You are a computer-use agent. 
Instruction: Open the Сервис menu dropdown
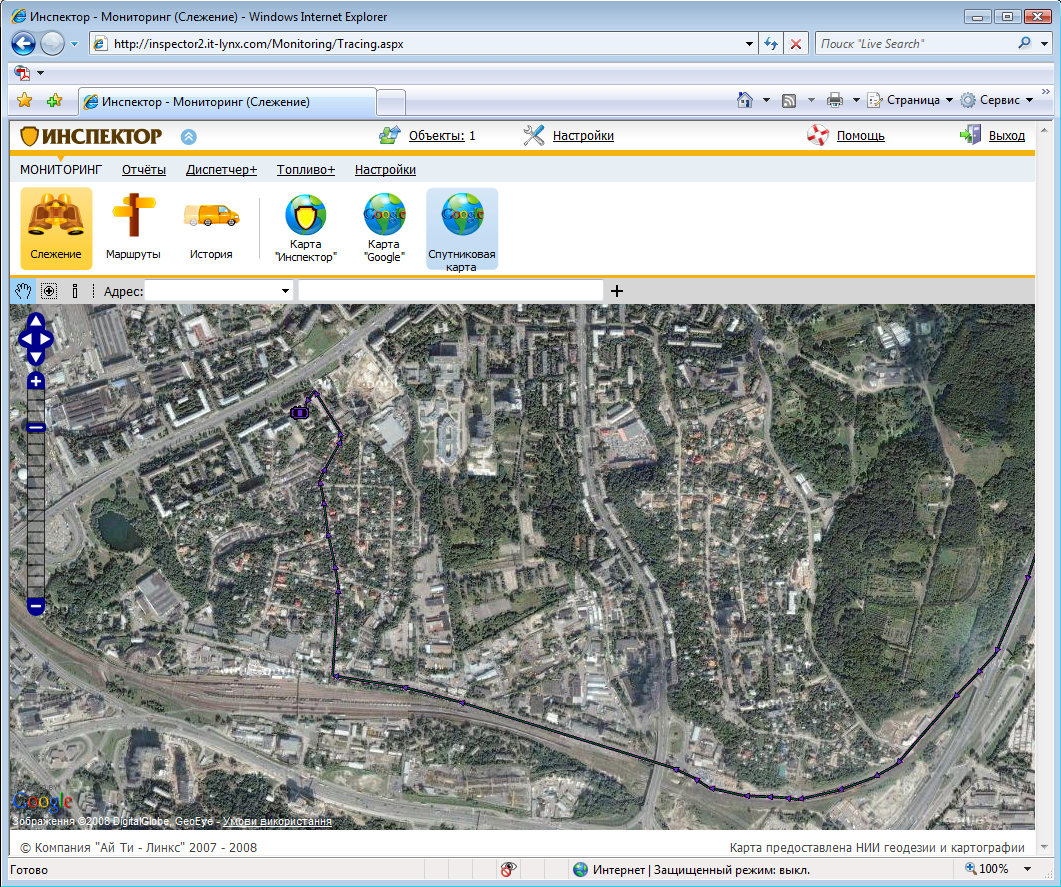tap(1030, 100)
